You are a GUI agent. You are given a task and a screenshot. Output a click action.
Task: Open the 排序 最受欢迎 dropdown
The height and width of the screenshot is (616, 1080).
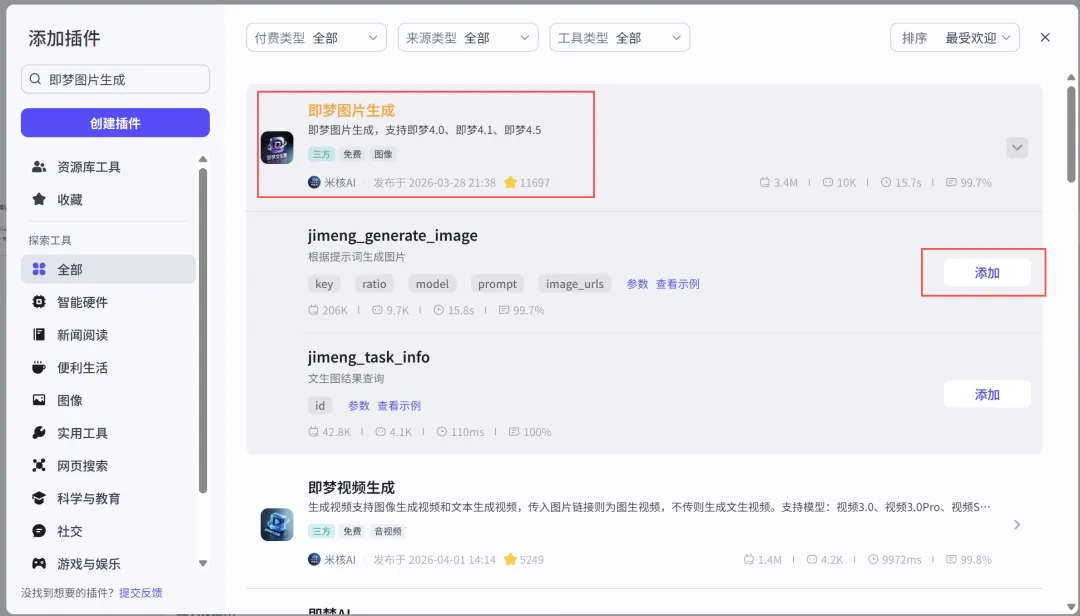(955, 38)
